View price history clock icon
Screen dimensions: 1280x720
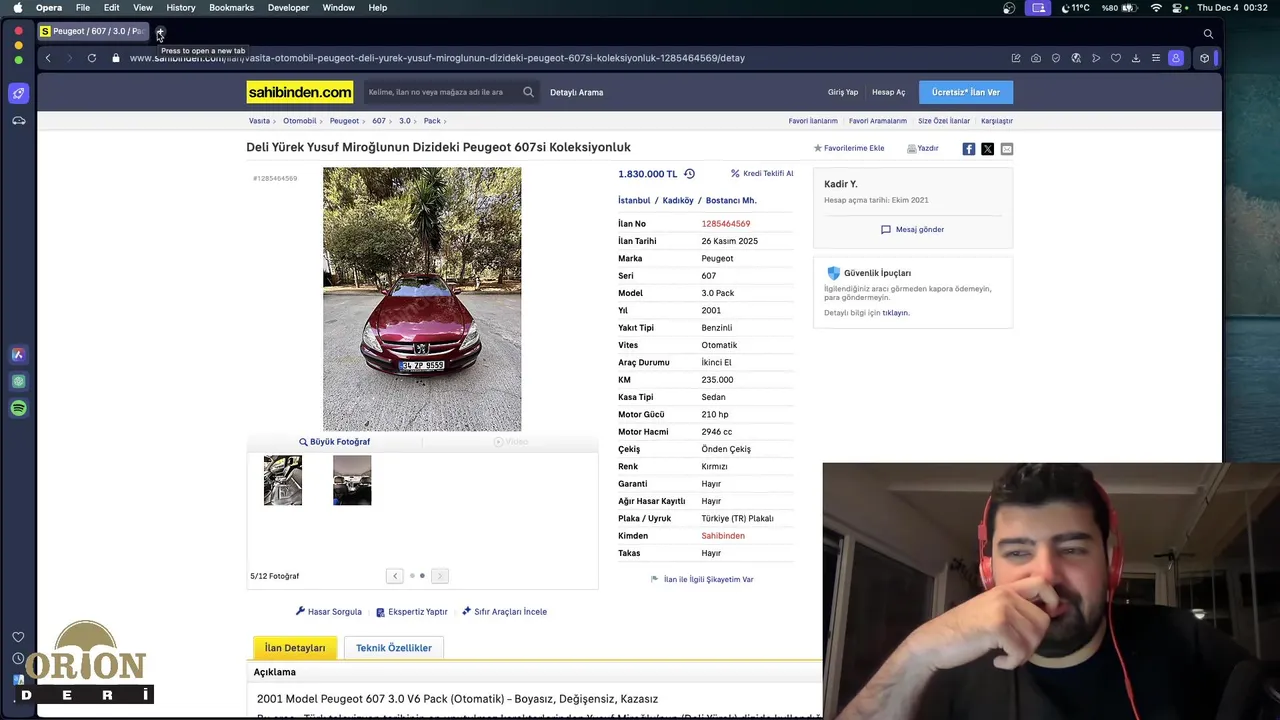(x=689, y=174)
